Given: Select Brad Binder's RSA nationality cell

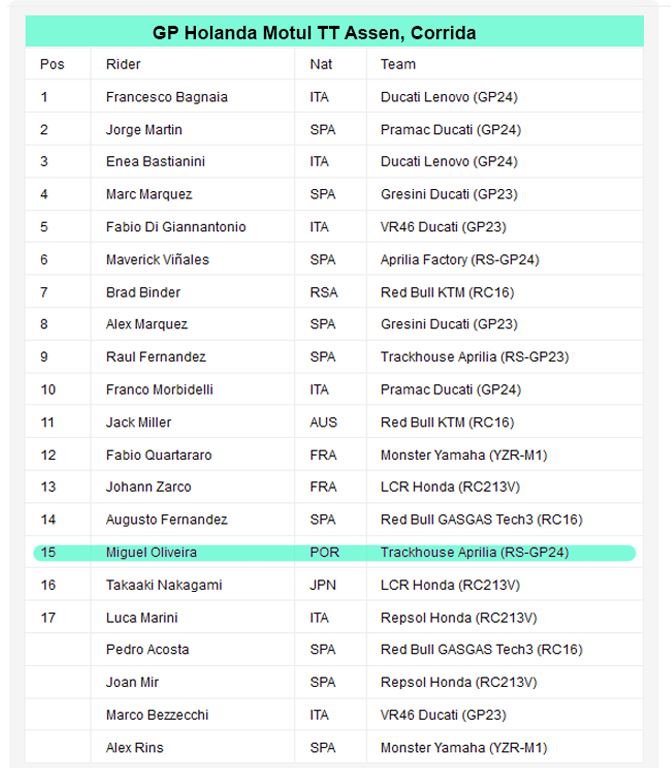Looking at the screenshot, I should coord(324,292).
